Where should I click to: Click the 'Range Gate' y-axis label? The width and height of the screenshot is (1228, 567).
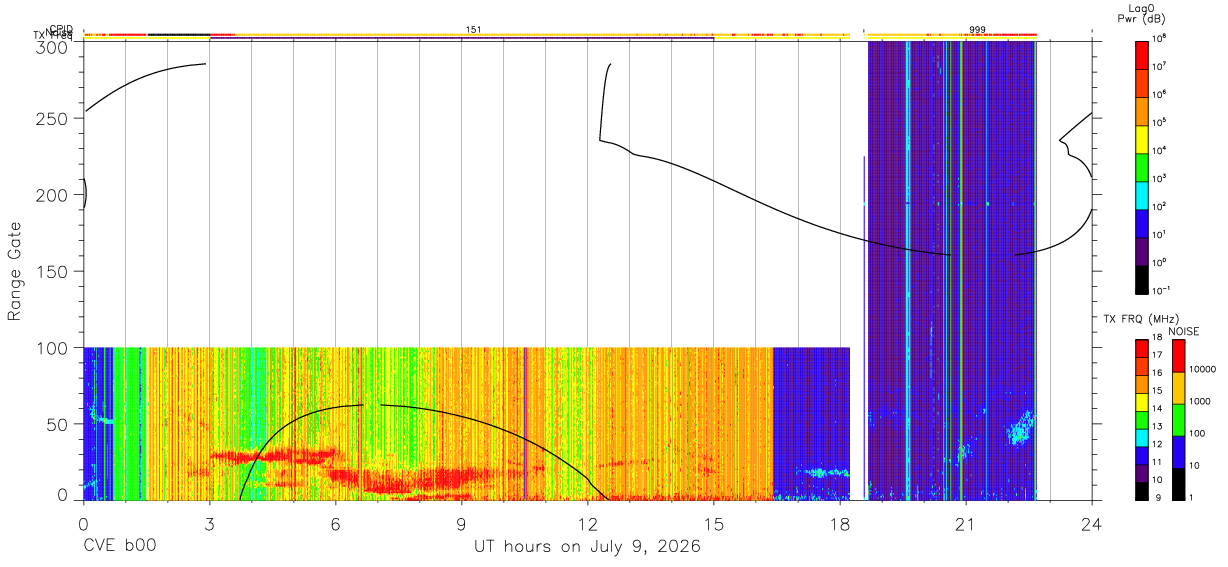(15, 271)
